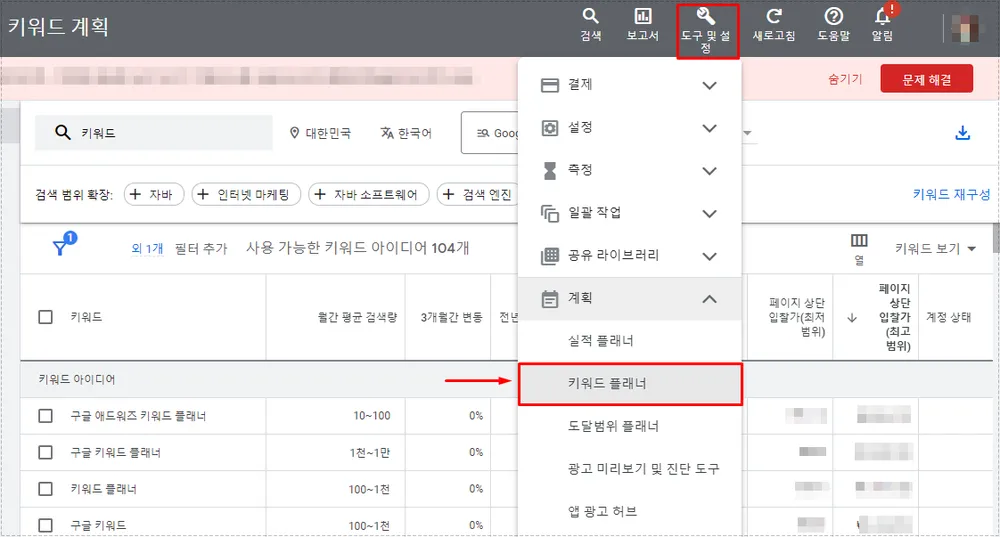The height and width of the screenshot is (537, 1000).
Task: Toggle the select-all checkbox in header row
Action: click(x=45, y=317)
